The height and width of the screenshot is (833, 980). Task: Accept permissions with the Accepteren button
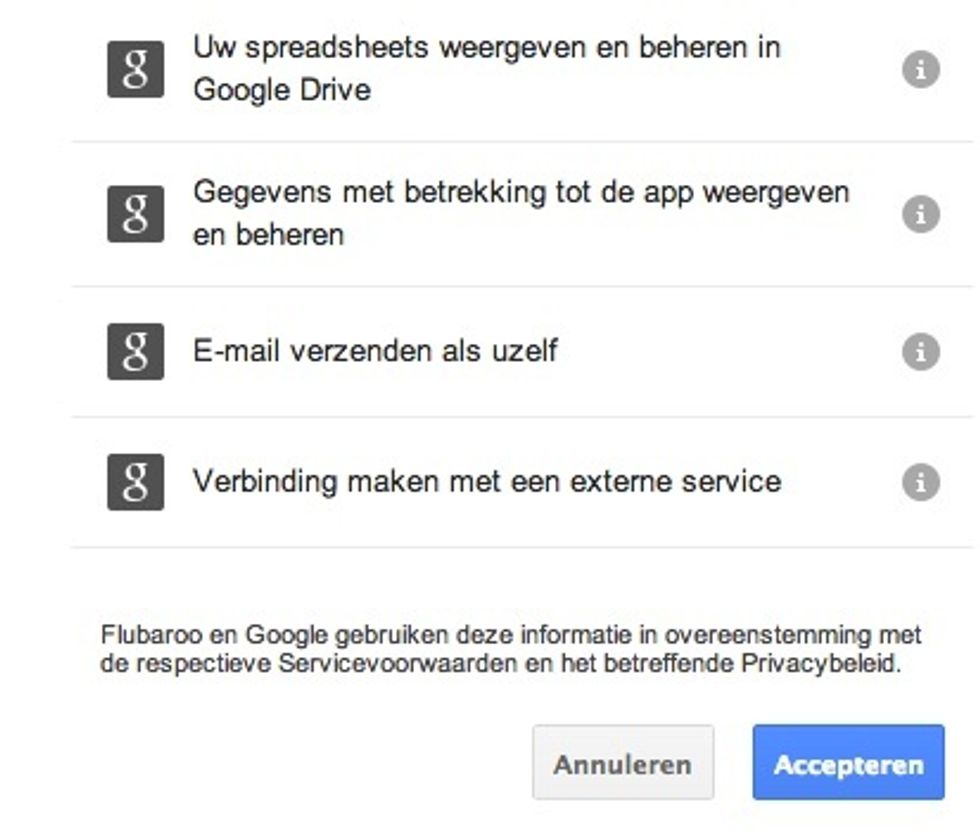point(848,762)
